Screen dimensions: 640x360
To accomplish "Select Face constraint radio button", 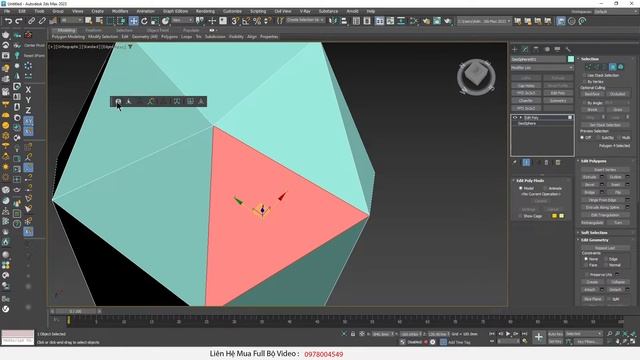I will click(586, 265).
